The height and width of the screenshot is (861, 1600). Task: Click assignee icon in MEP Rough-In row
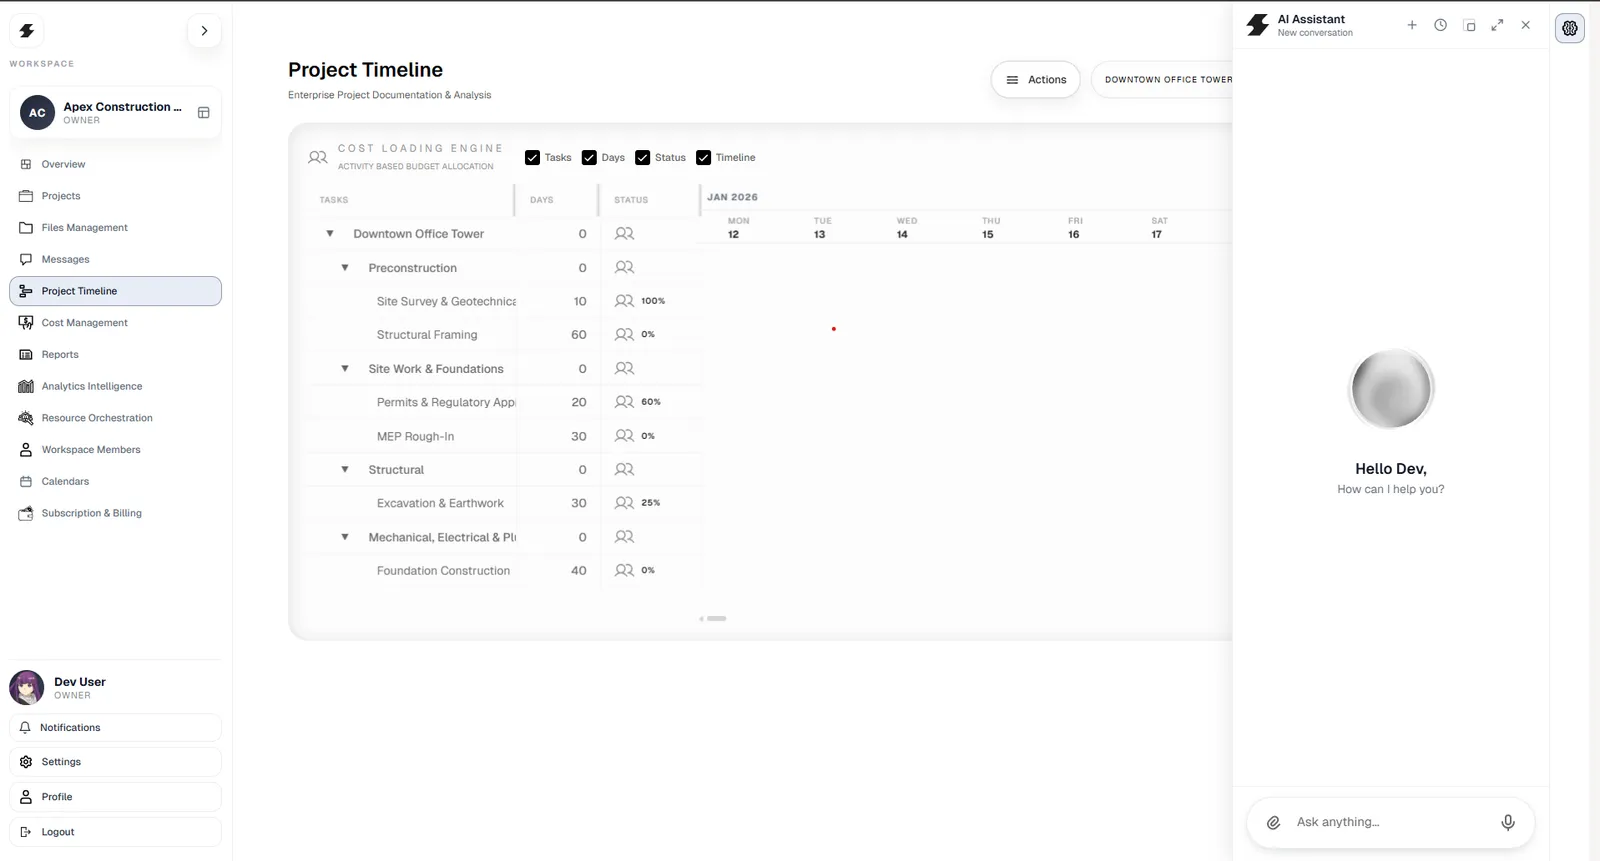tap(624, 436)
